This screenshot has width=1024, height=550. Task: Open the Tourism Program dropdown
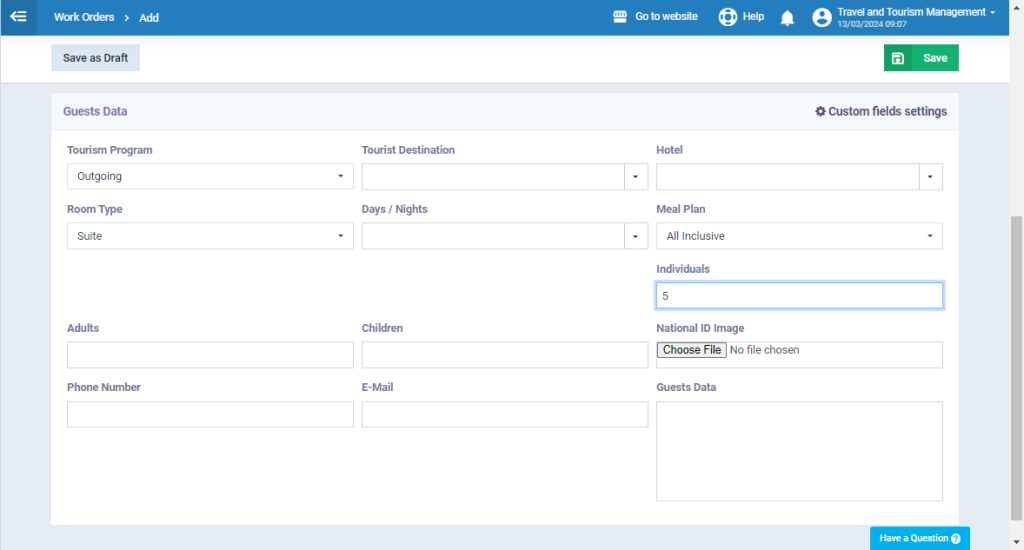pos(210,177)
